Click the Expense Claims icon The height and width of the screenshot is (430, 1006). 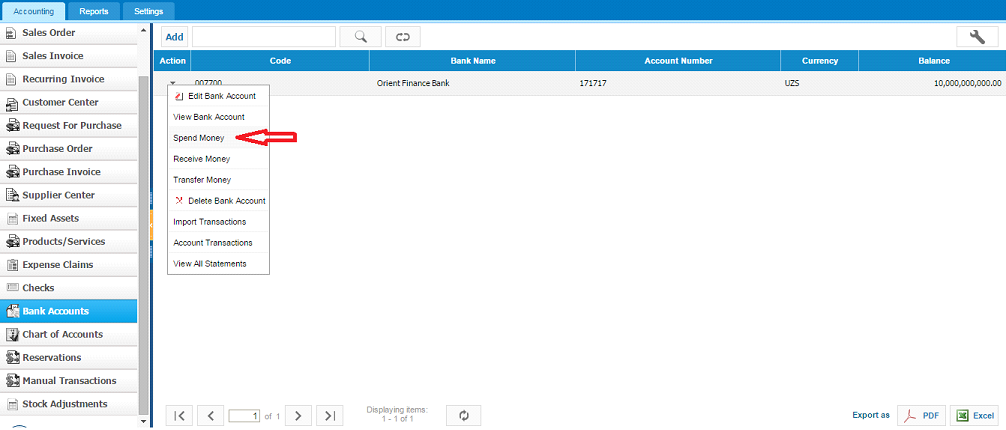coord(11,265)
